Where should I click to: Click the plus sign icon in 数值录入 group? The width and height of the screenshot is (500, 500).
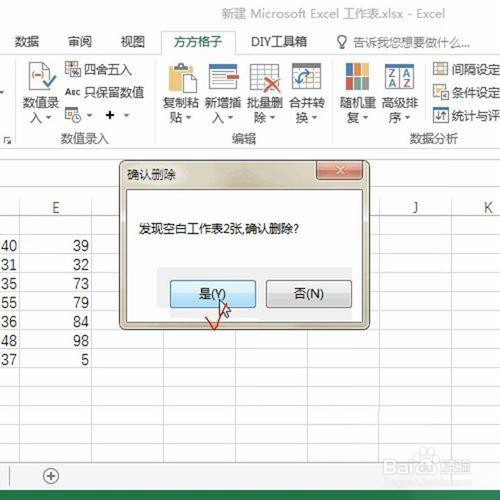pyautogui.click(x=110, y=115)
